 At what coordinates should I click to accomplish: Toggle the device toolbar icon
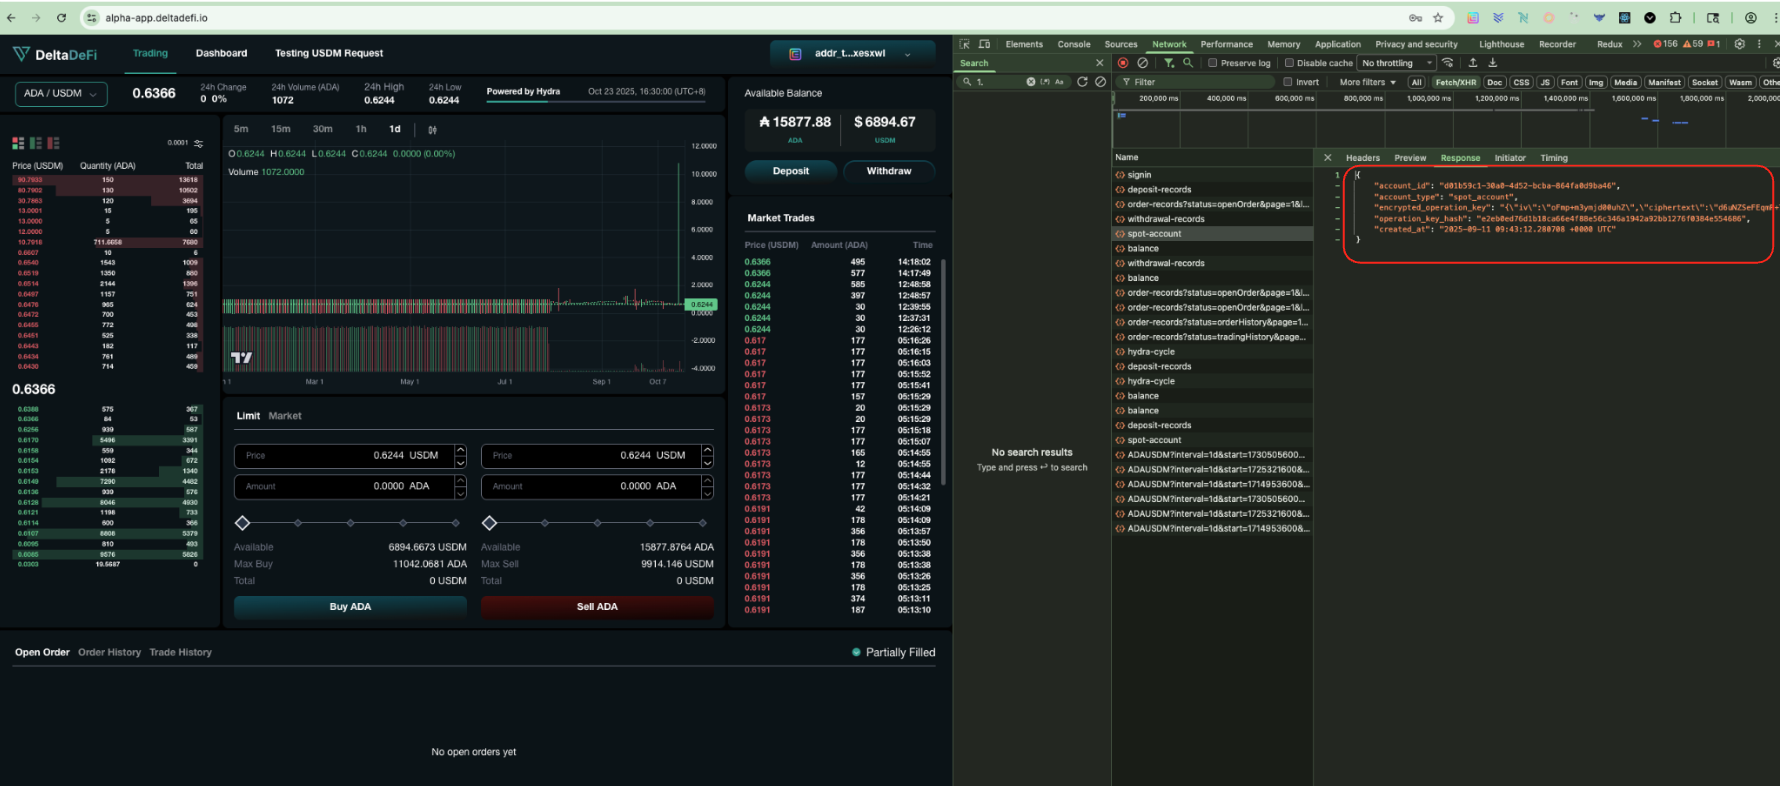(x=985, y=44)
